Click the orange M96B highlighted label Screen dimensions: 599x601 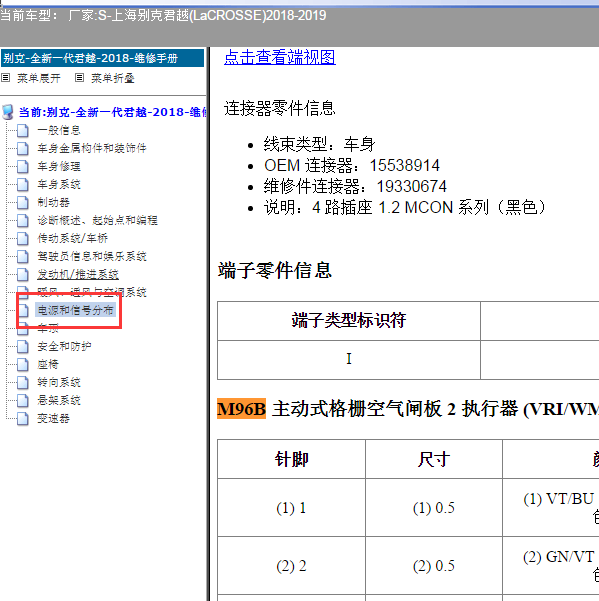coord(241,409)
